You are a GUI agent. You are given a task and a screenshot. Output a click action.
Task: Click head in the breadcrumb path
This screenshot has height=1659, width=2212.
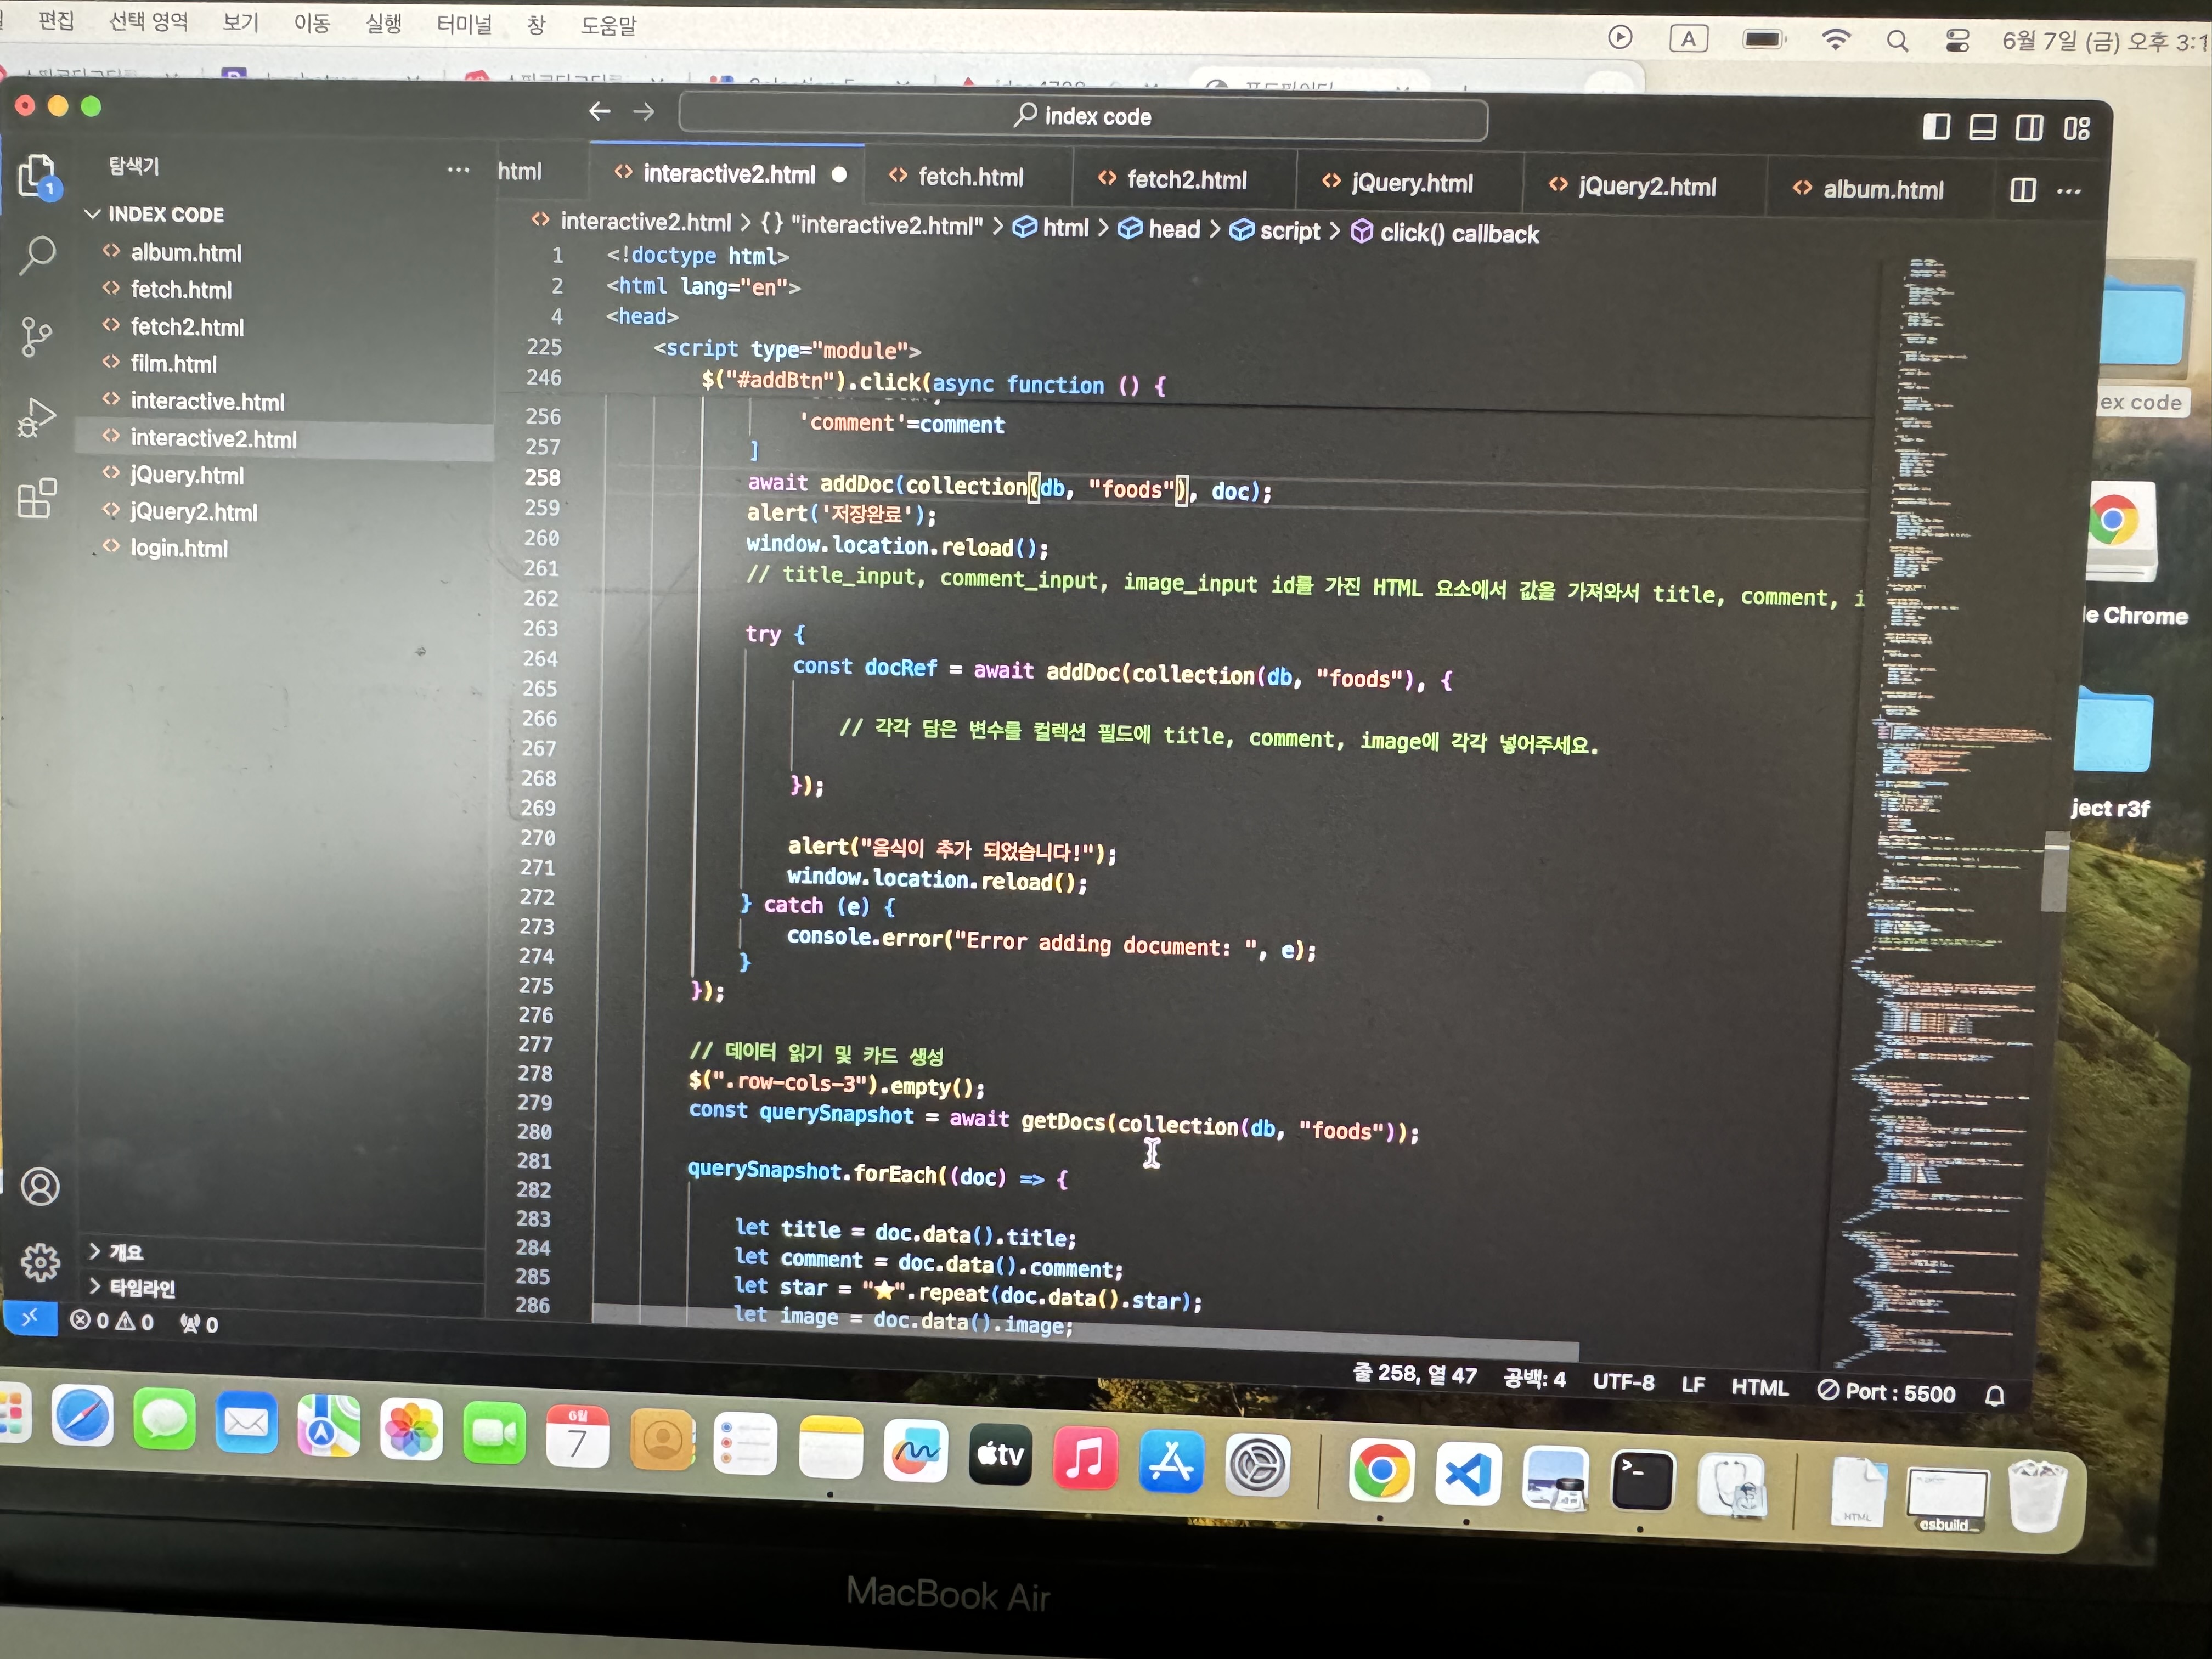(1159, 229)
